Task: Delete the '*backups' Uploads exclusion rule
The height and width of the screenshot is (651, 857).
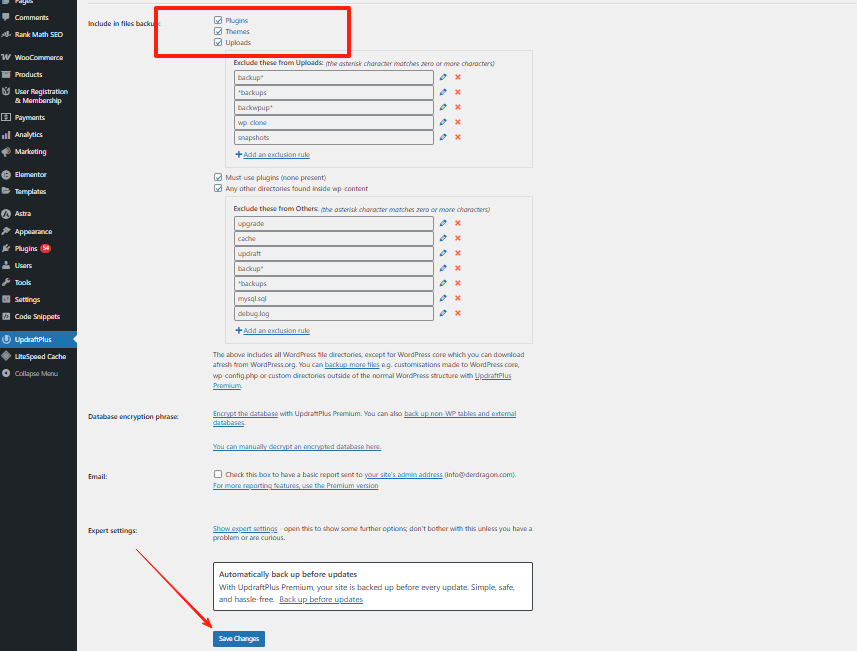Action: click(x=458, y=92)
